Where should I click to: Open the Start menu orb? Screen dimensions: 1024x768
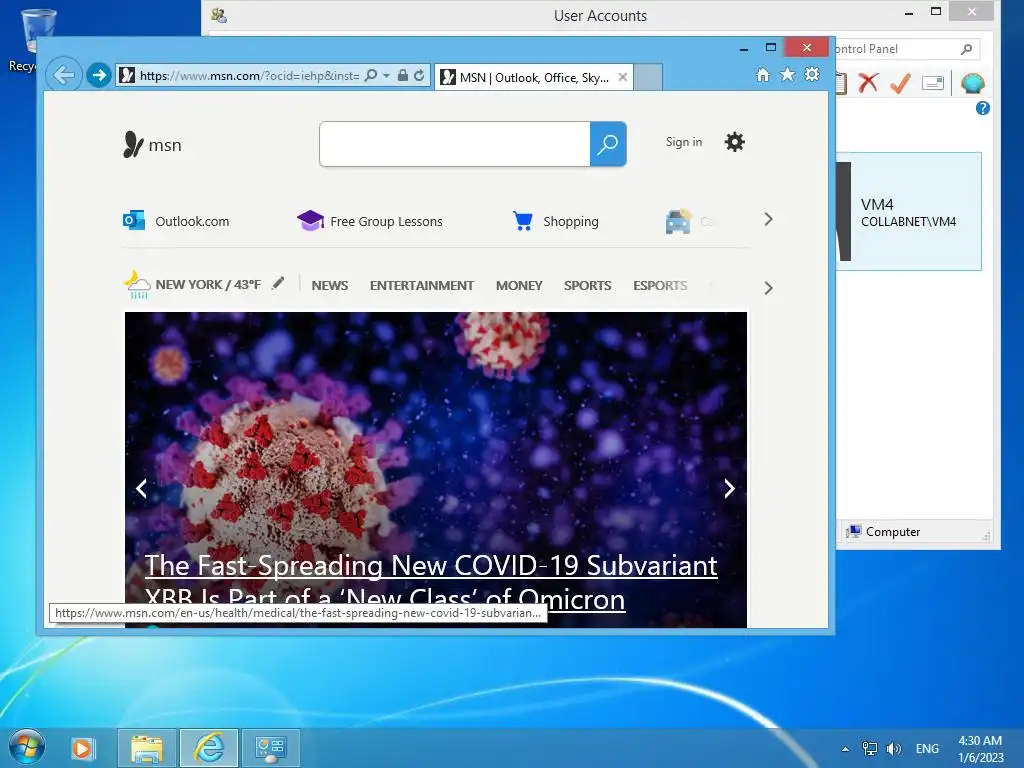(x=27, y=746)
